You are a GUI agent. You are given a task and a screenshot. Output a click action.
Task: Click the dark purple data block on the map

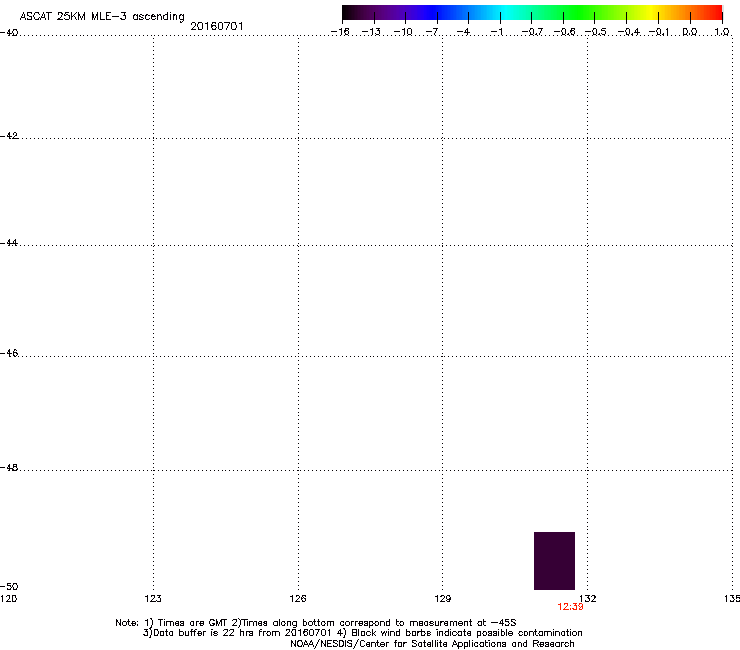click(555, 561)
